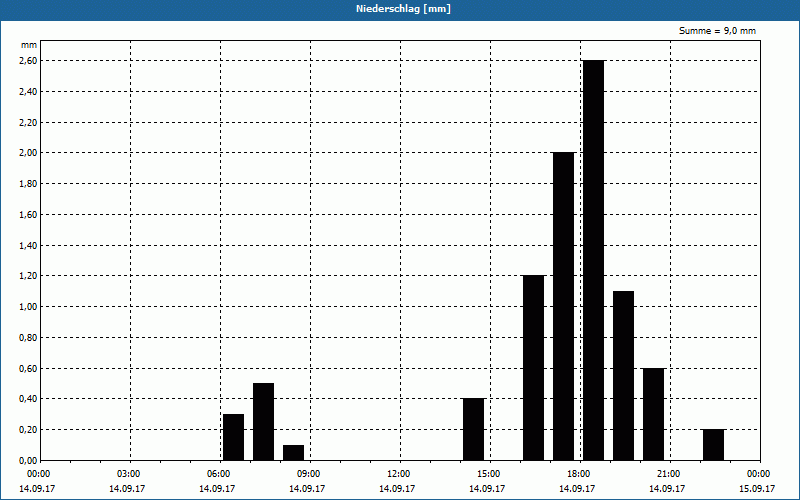Click the 21:00 x-axis time label
Screen dimensions: 800x500
pos(668,474)
